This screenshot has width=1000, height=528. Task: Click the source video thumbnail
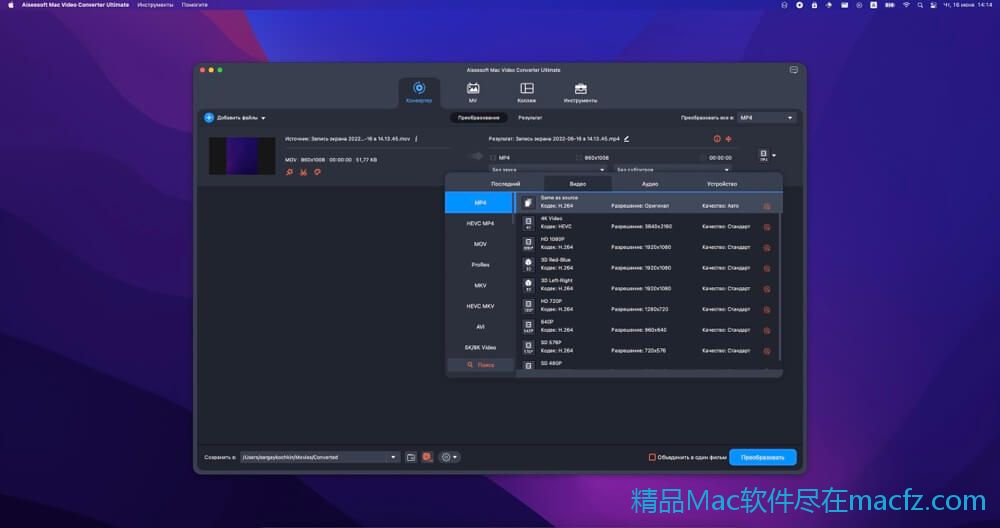point(242,156)
